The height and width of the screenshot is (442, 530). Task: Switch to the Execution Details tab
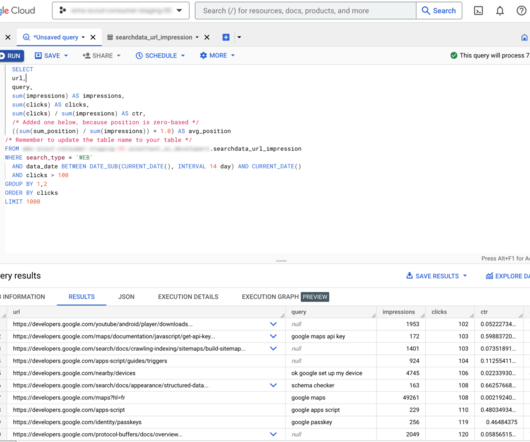pyautogui.click(x=188, y=297)
